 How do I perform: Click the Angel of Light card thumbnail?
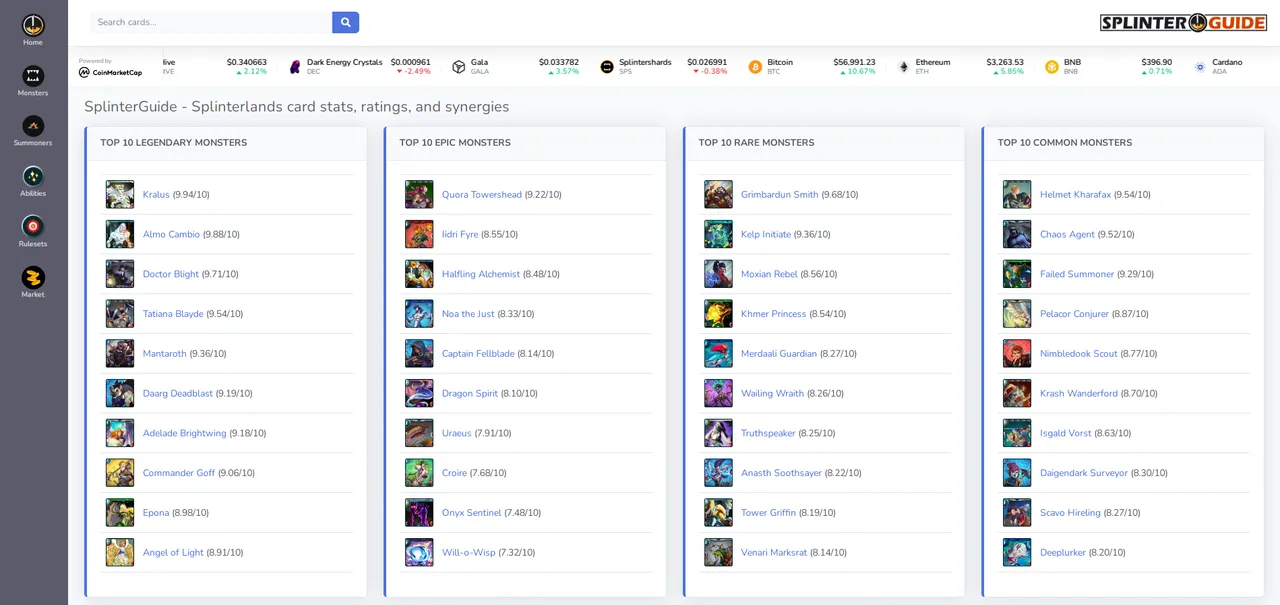[x=120, y=553]
